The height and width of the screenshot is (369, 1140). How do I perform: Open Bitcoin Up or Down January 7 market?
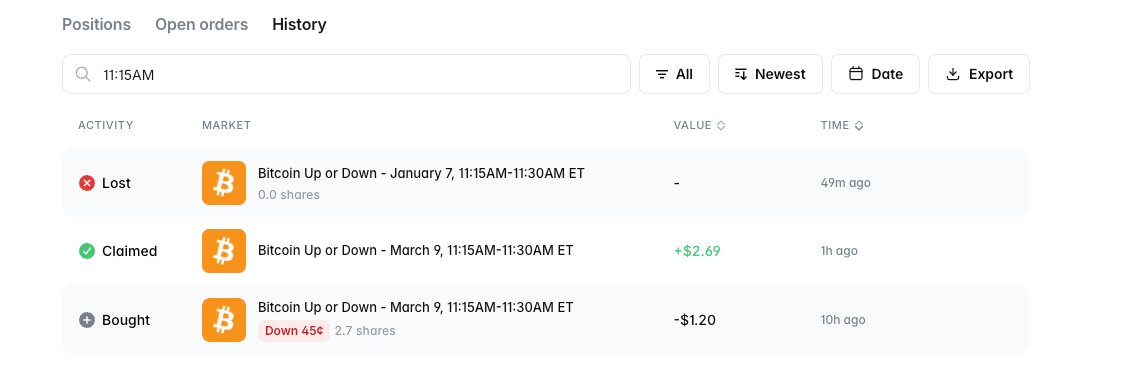tap(421, 174)
